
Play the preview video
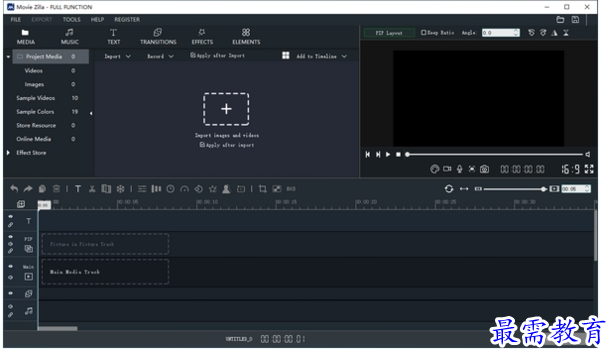click(388, 154)
